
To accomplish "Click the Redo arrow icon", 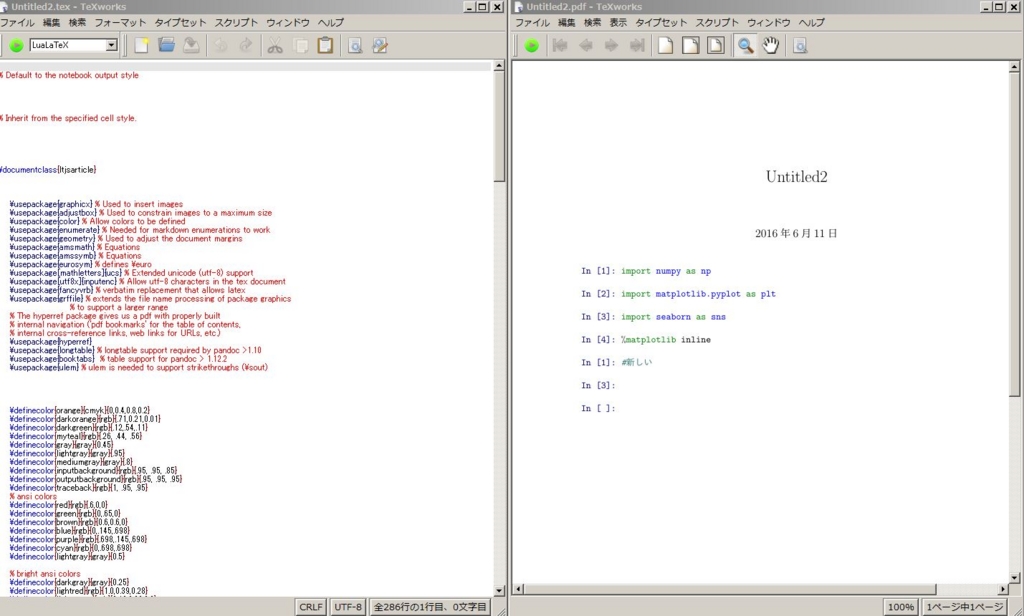I will (x=246, y=45).
